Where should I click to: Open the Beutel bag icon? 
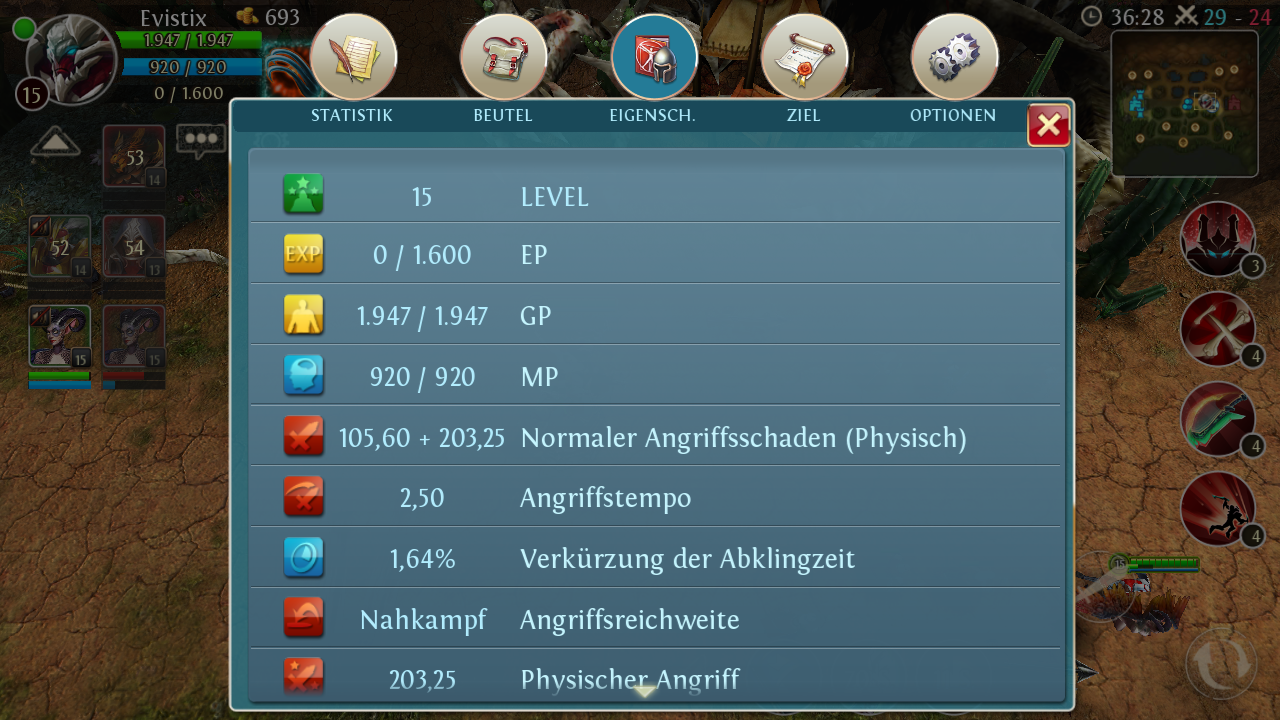pos(503,57)
